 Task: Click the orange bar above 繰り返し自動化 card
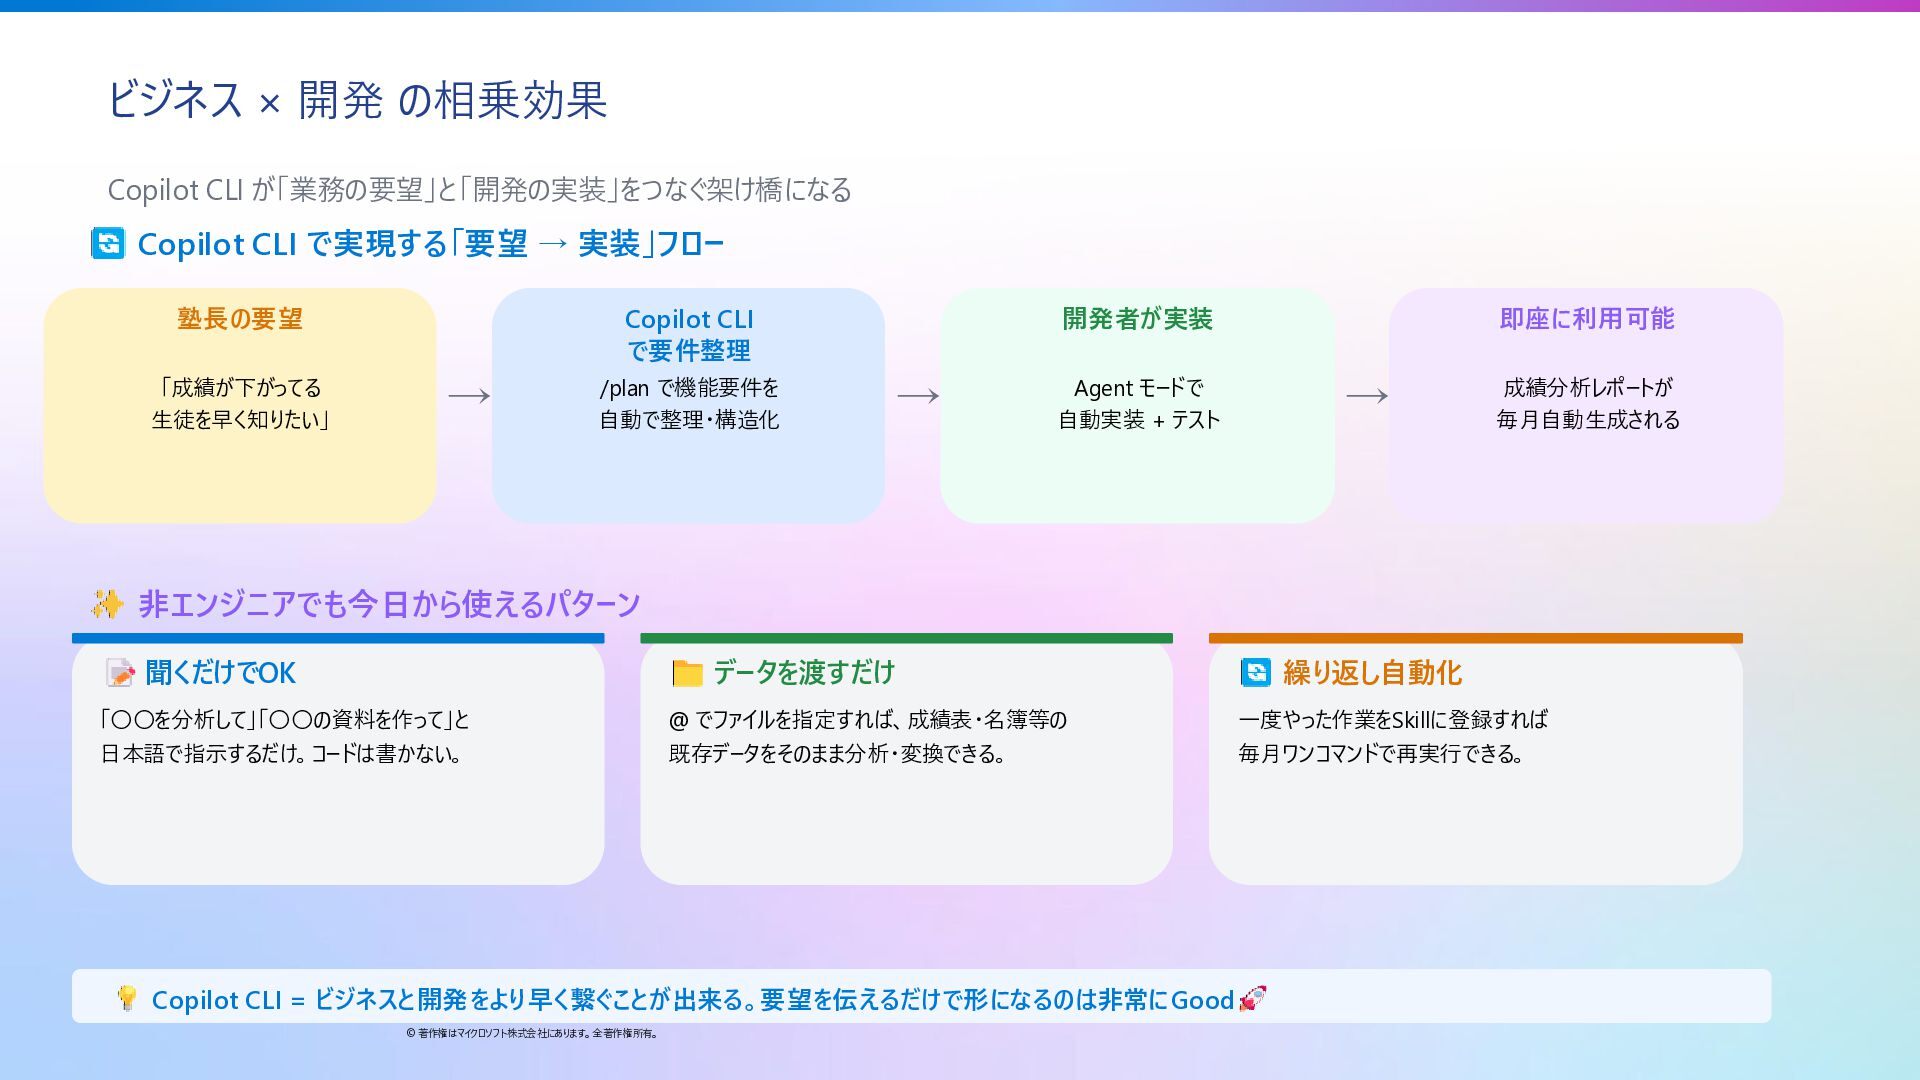click(x=1475, y=638)
